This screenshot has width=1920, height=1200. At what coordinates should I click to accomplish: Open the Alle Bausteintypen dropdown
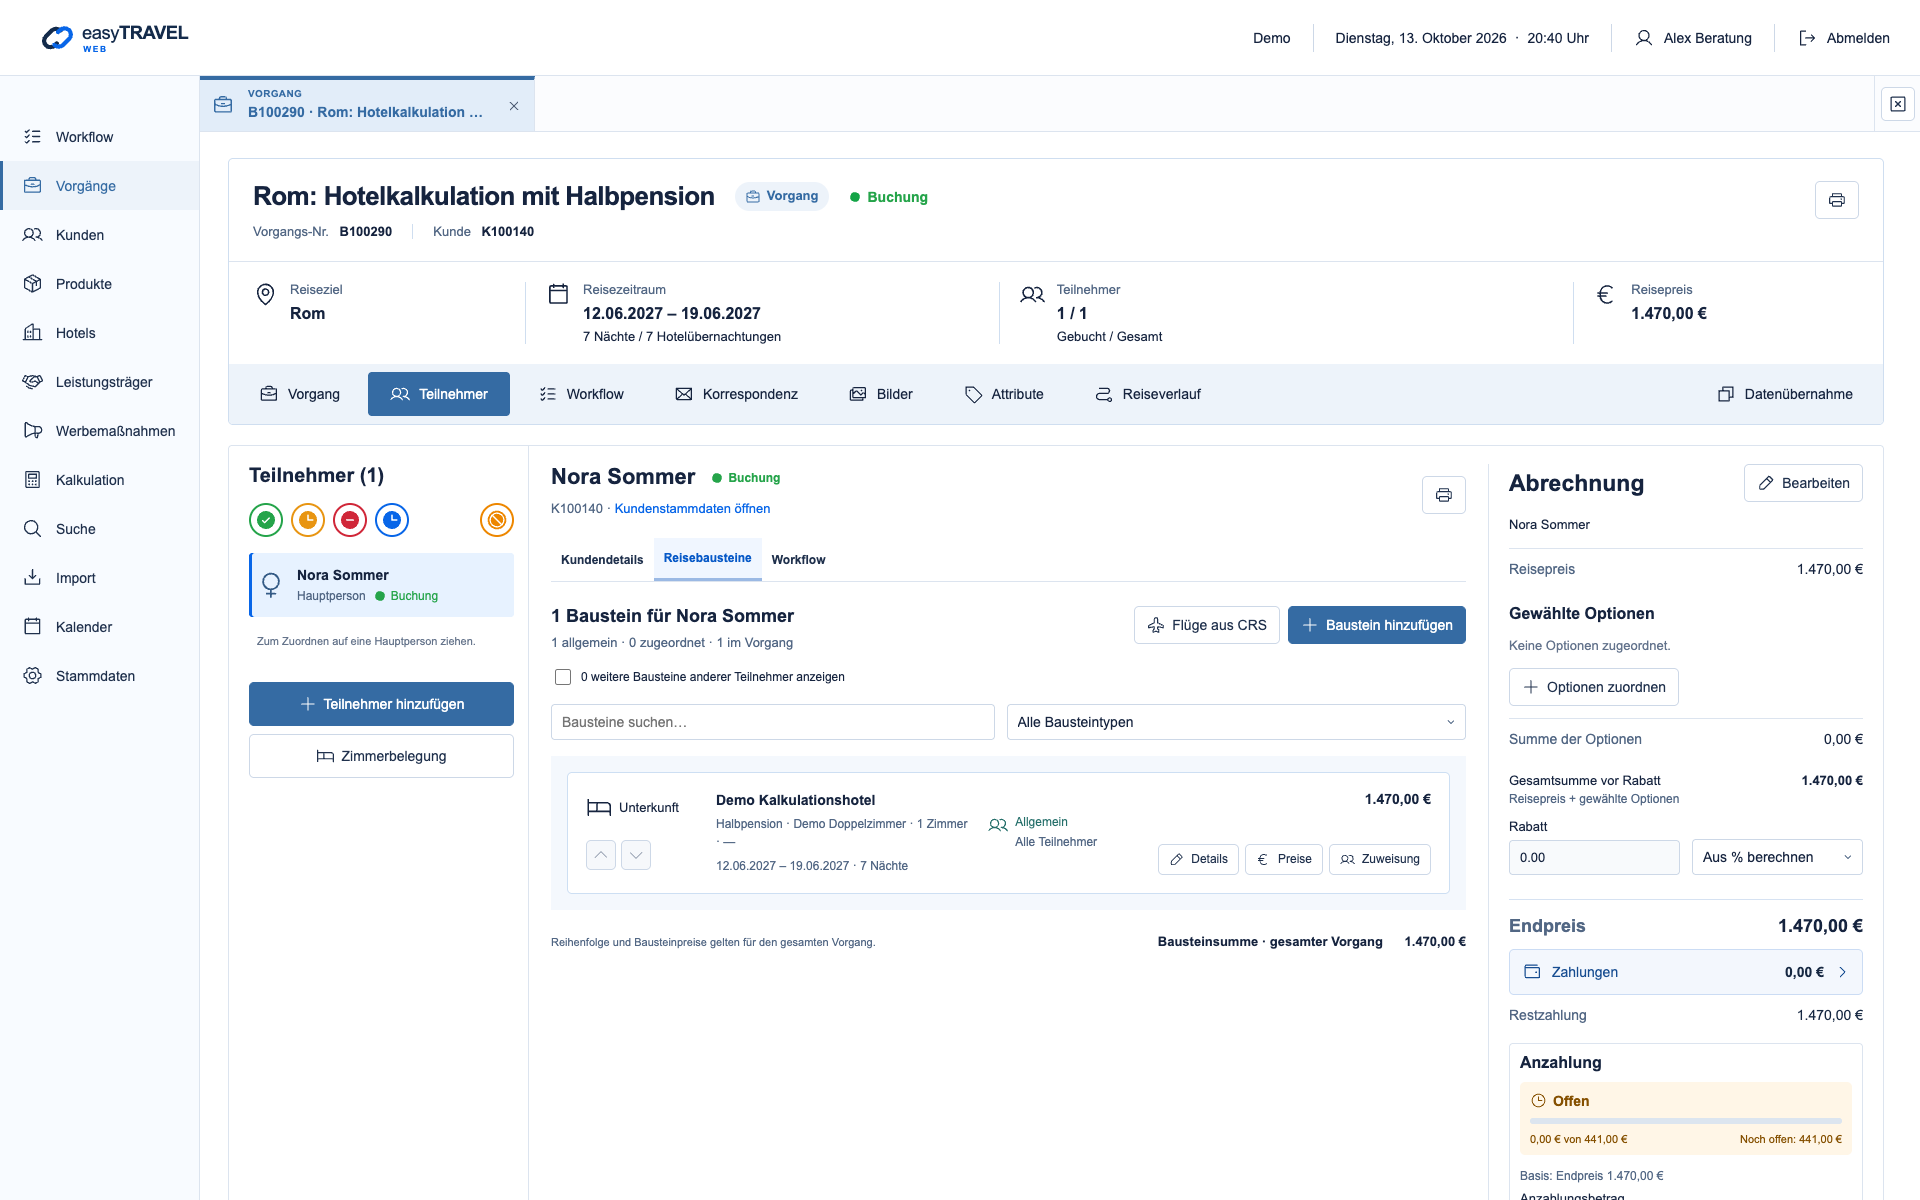pyautogui.click(x=1236, y=722)
